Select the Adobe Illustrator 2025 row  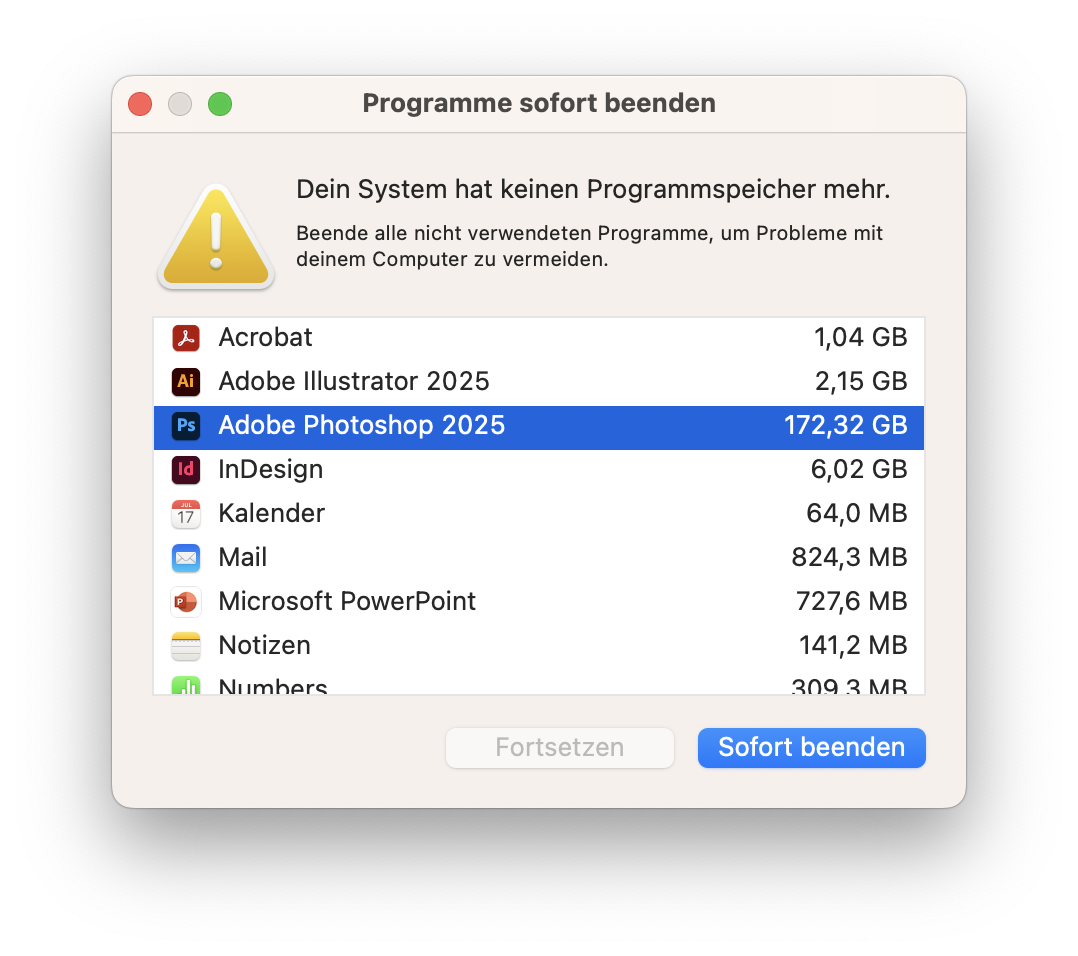[354, 382]
